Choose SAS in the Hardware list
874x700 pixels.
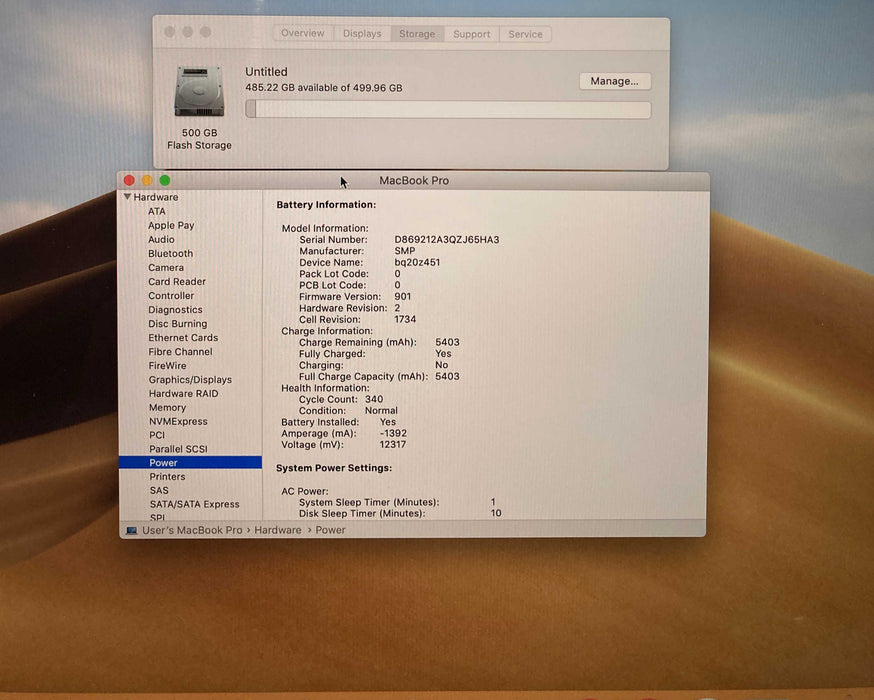[x=159, y=490]
